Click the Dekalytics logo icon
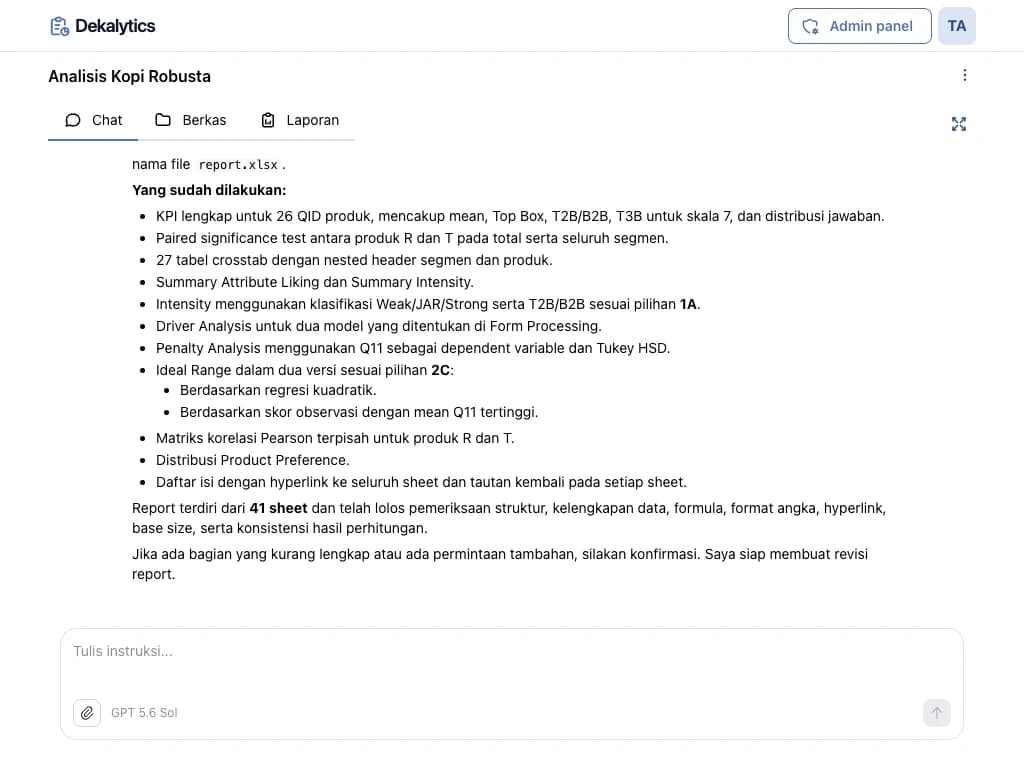Screen dimensions: 1024x768 click(59, 26)
